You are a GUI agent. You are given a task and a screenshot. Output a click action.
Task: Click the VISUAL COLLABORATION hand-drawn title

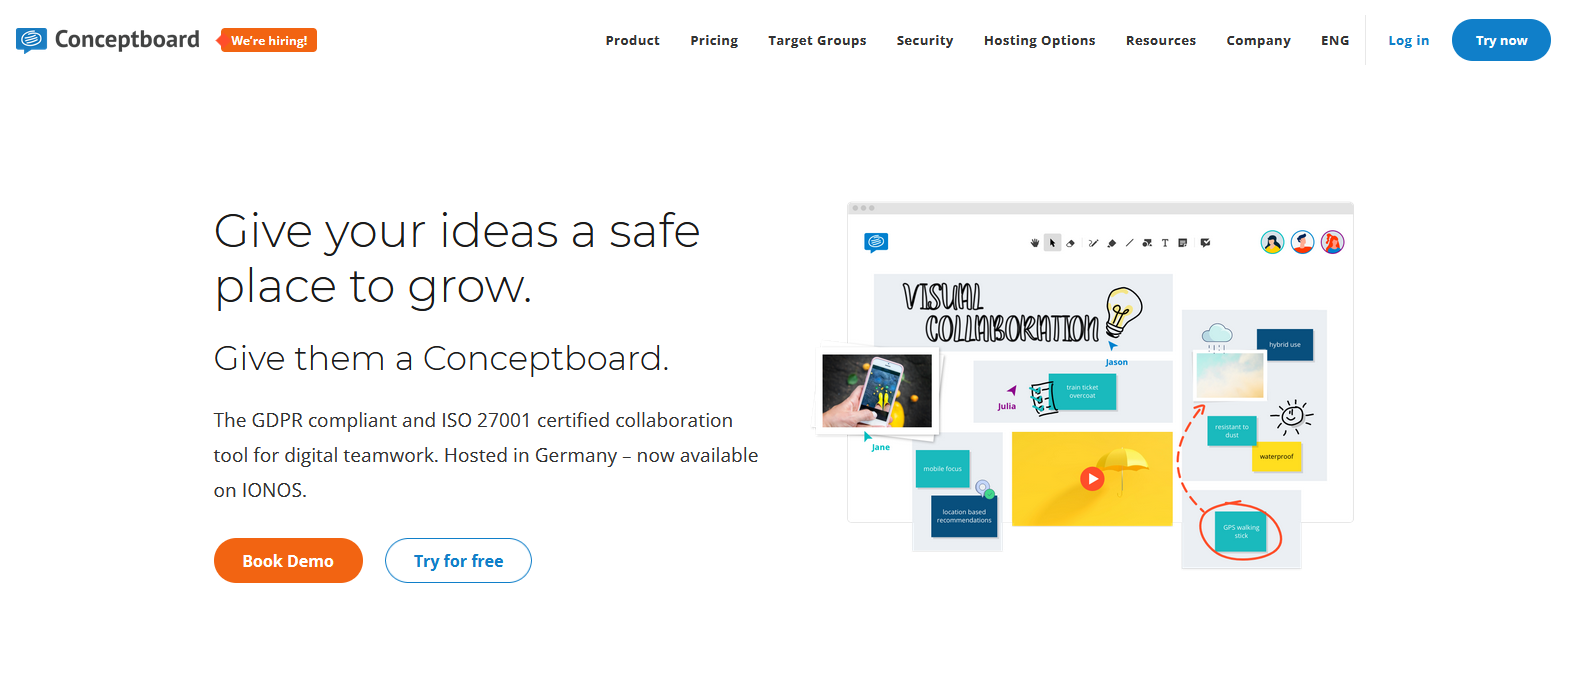coord(1000,313)
